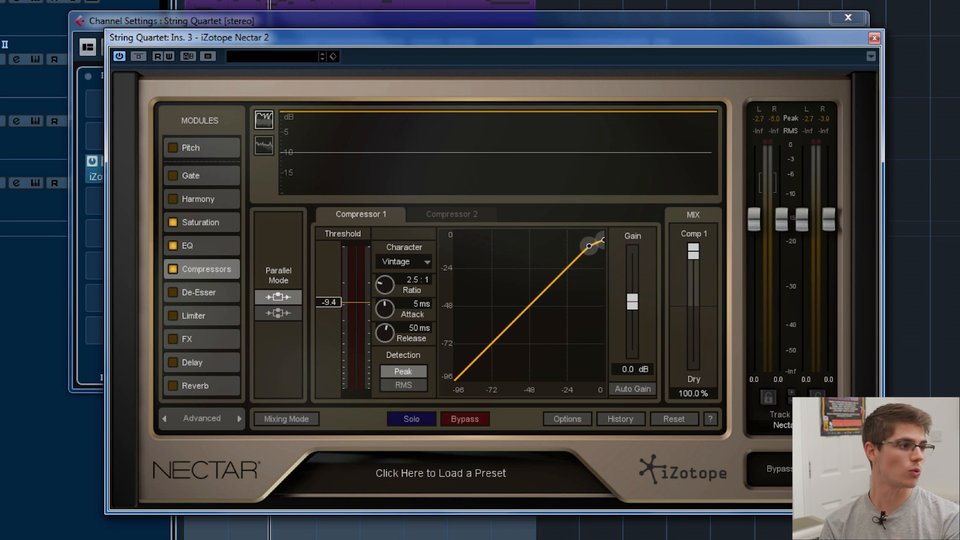
Task: Enable the Harmony module checkbox
Action: tap(173, 199)
